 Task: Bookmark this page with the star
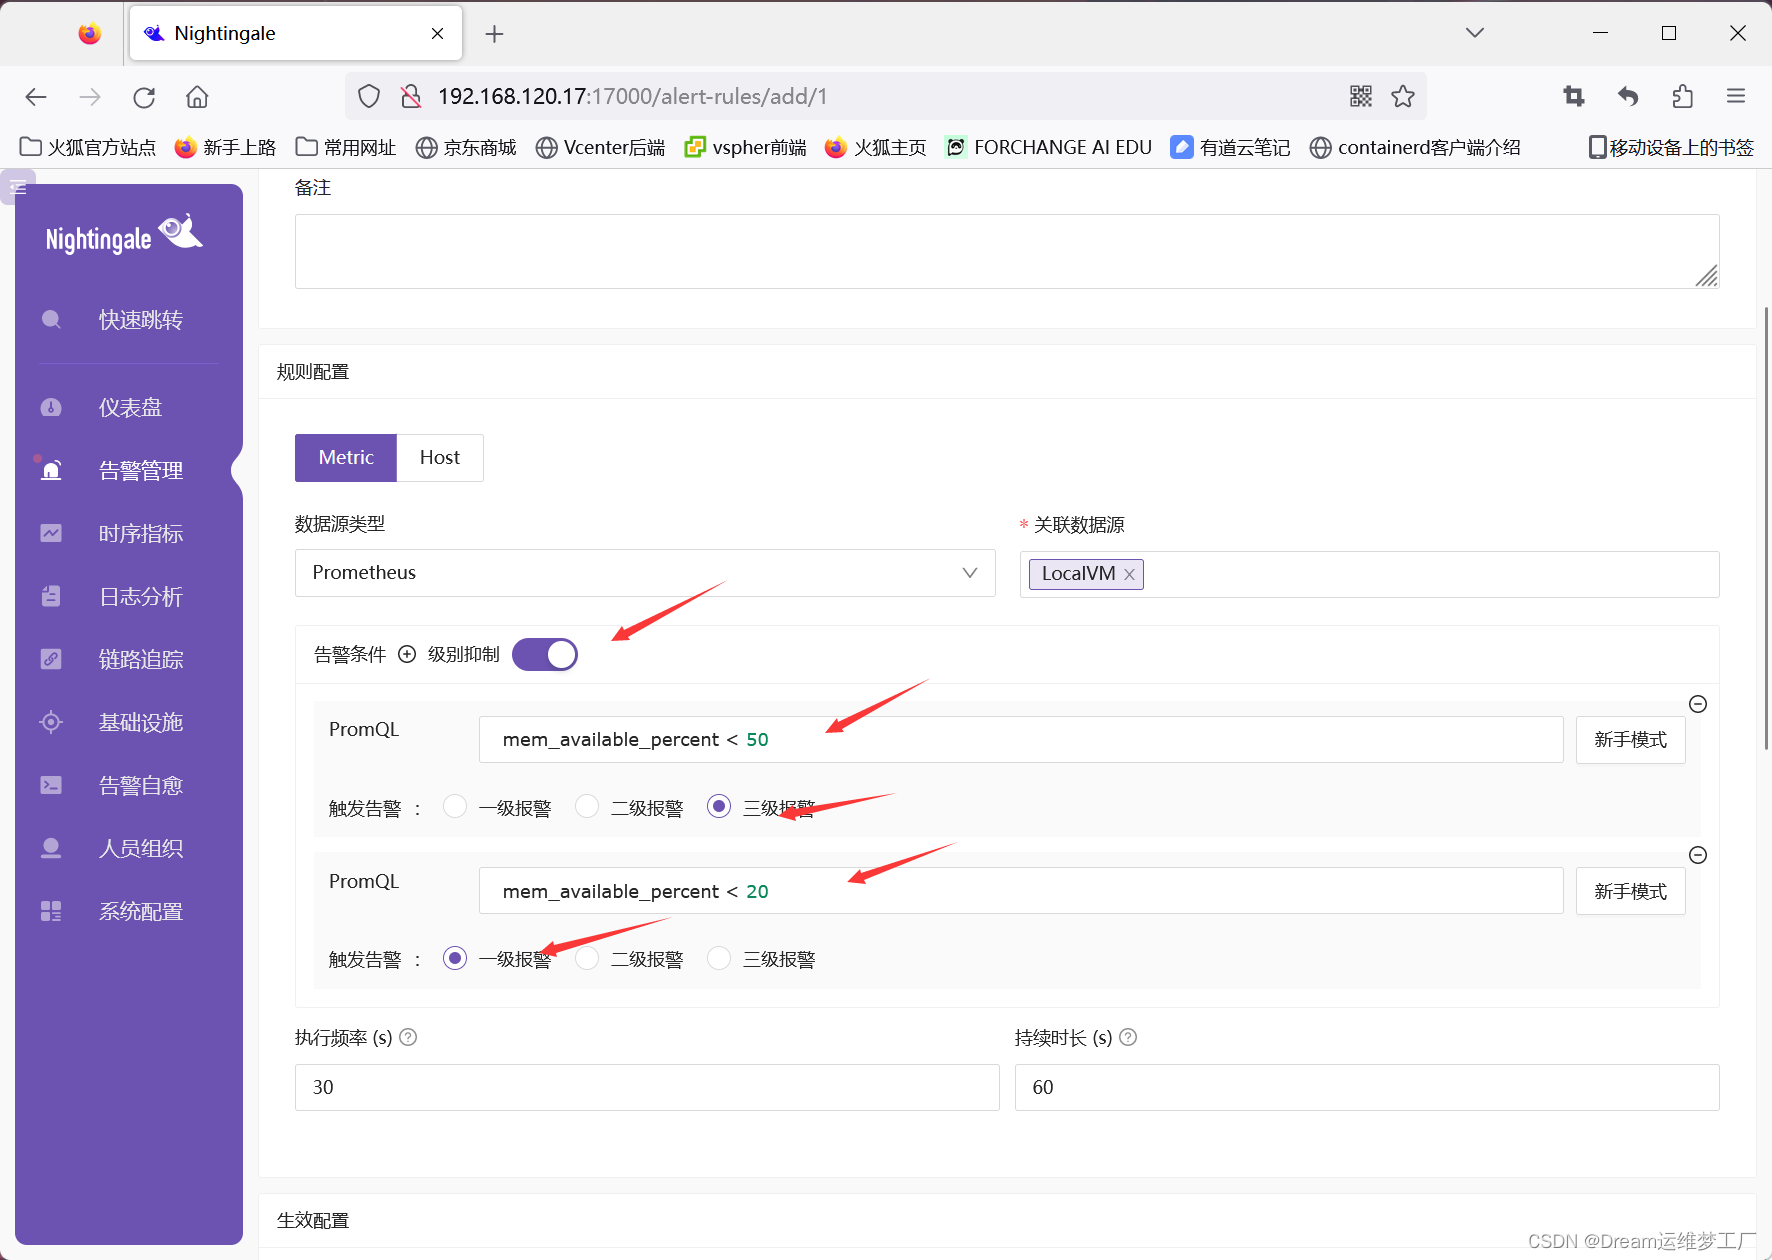click(x=1403, y=96)
